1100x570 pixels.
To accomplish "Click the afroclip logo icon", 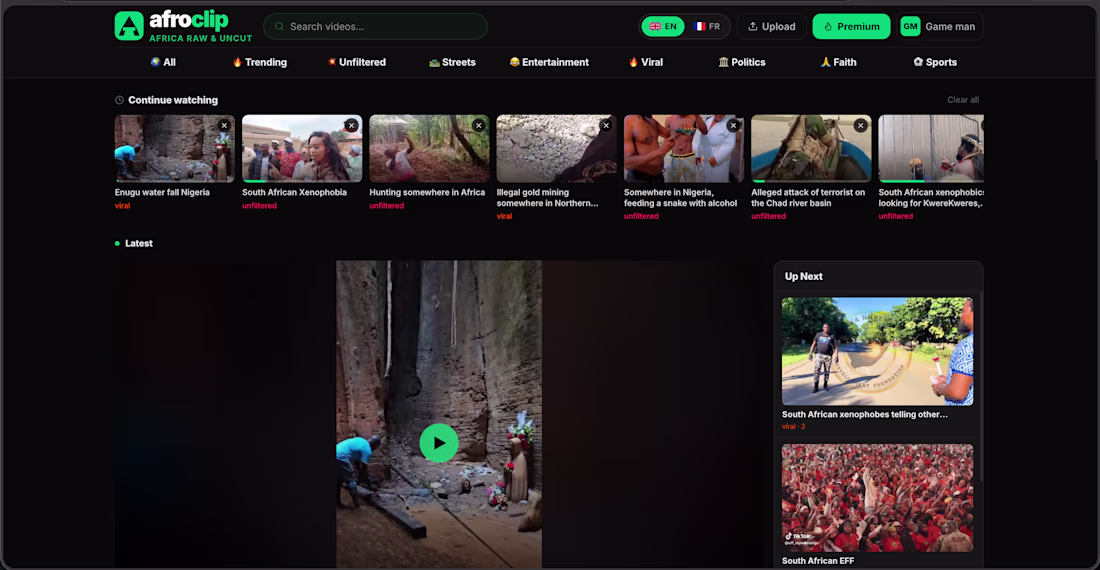I will click(129, 26).
